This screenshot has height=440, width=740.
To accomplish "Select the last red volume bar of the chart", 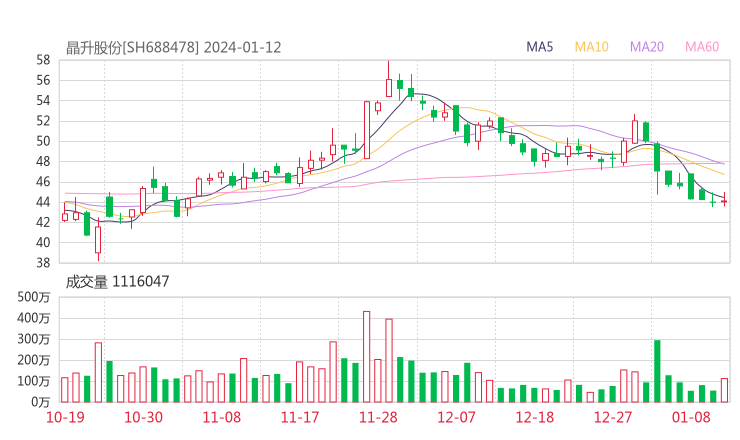I will (x=724, y=390).
